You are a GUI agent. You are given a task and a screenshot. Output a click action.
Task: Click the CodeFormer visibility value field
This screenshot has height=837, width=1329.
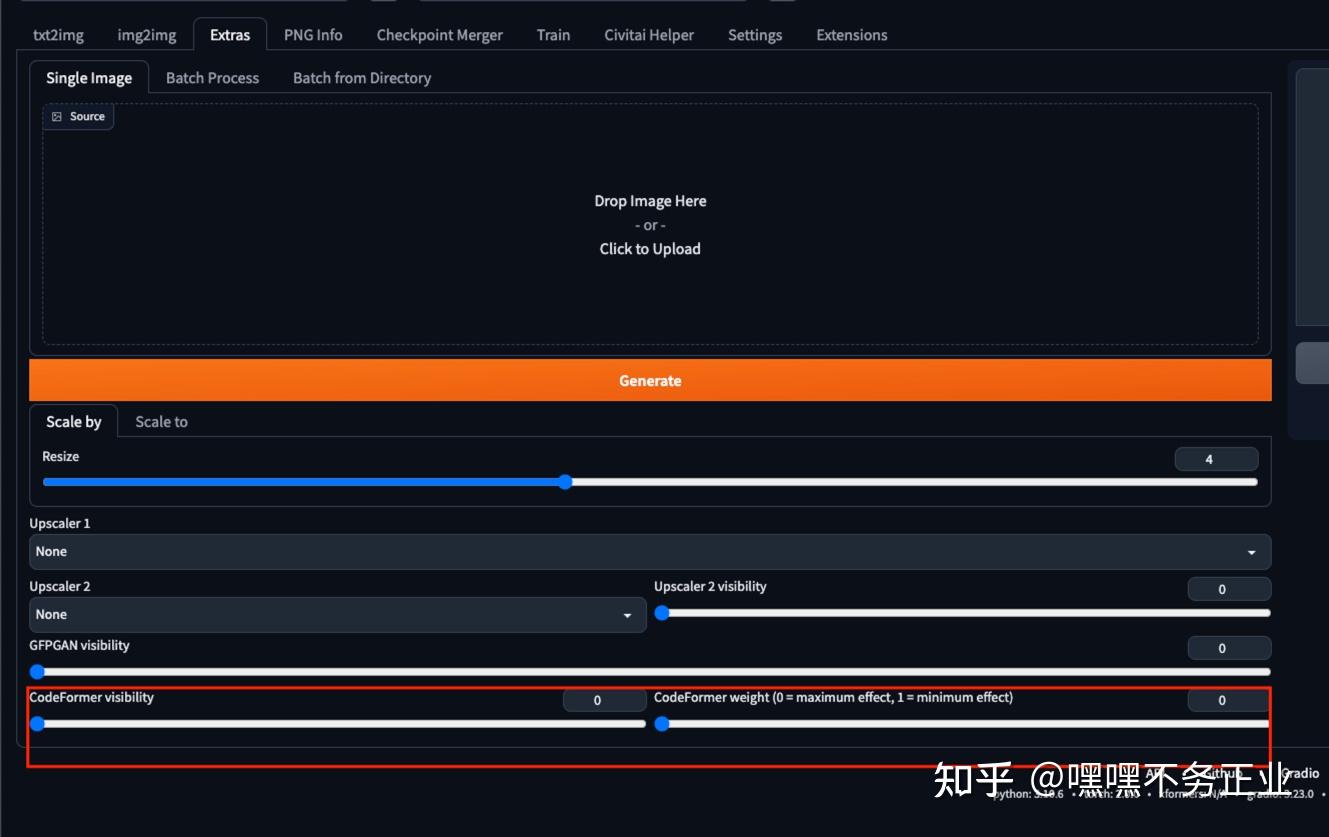[604, 700]
